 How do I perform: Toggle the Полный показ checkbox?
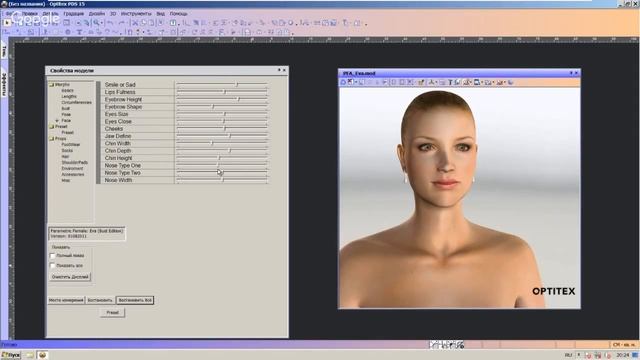(x=52, y=256)
